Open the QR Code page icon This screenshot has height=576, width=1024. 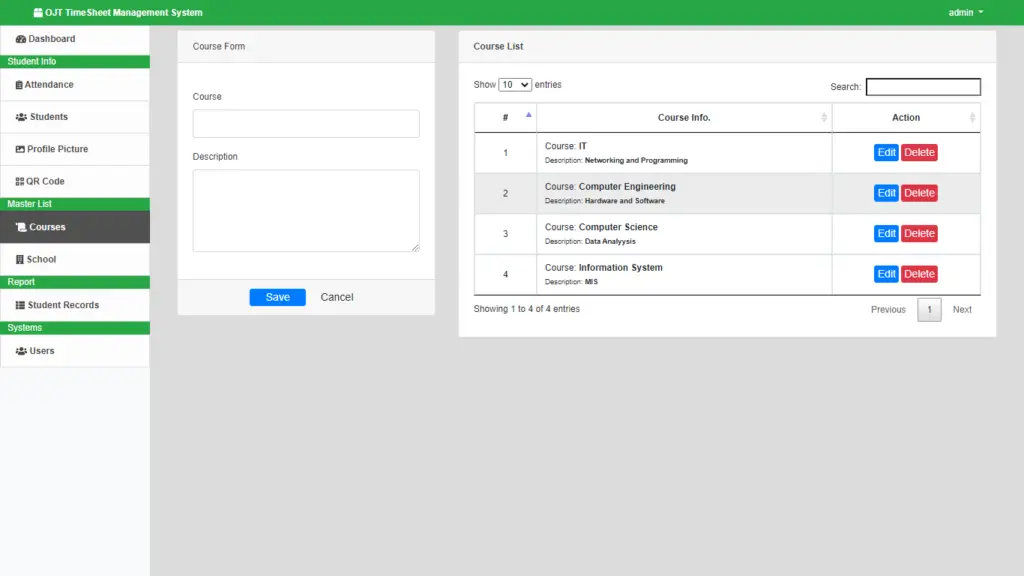19,180
